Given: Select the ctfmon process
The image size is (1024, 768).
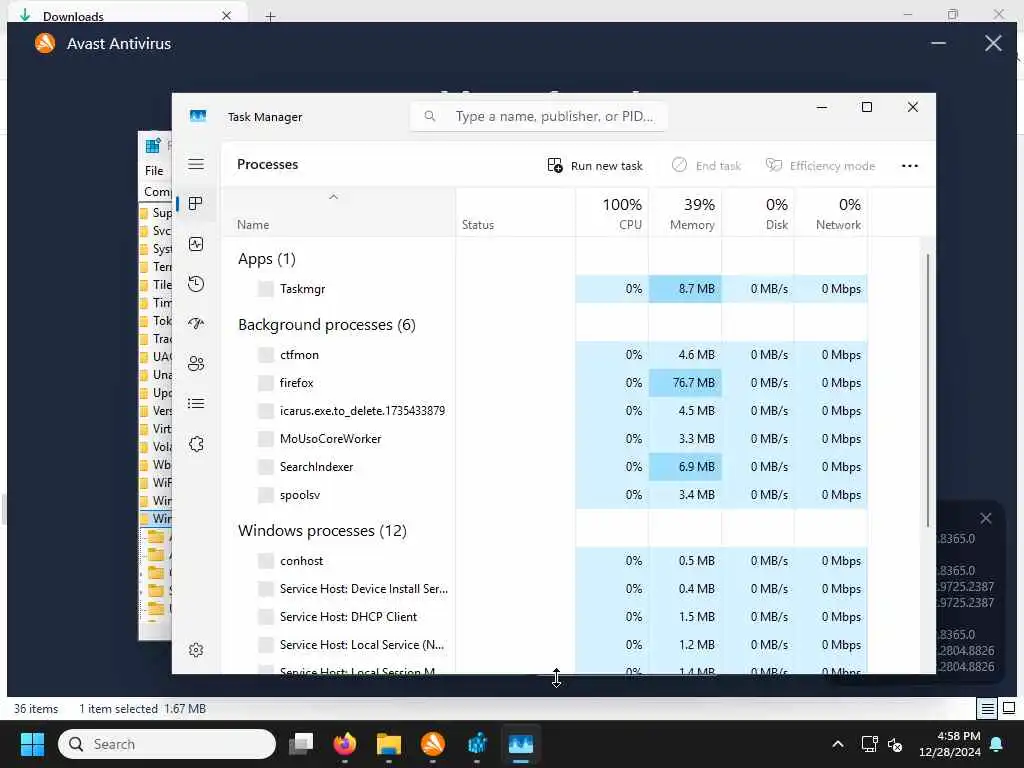Looking at the screenshot, I should (545, 355).
